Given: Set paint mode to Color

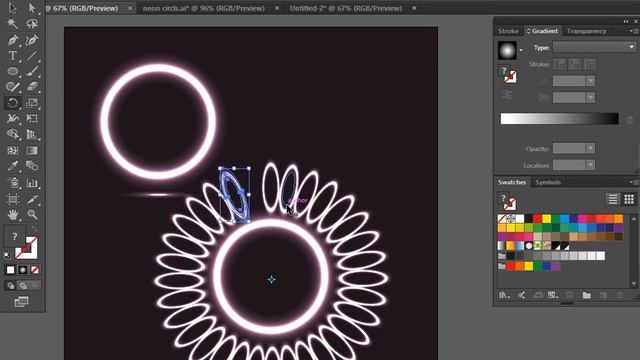Looking at the screenshot, I should click(x=11, y=270).
